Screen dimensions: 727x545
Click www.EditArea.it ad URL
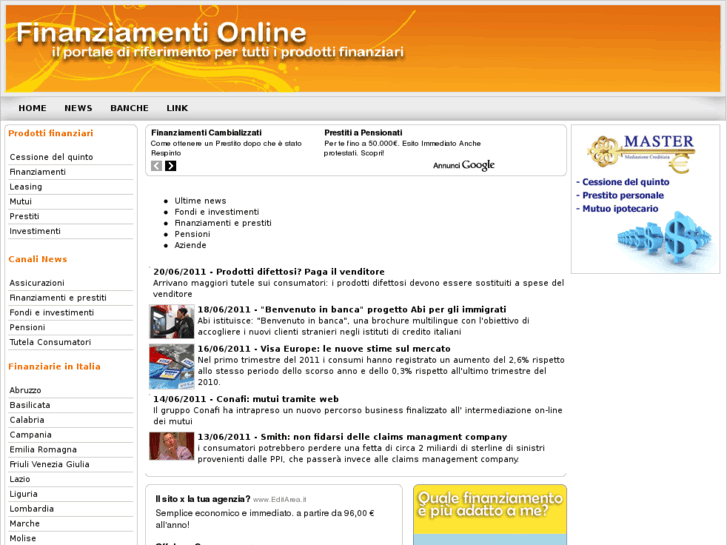[280, 500]
